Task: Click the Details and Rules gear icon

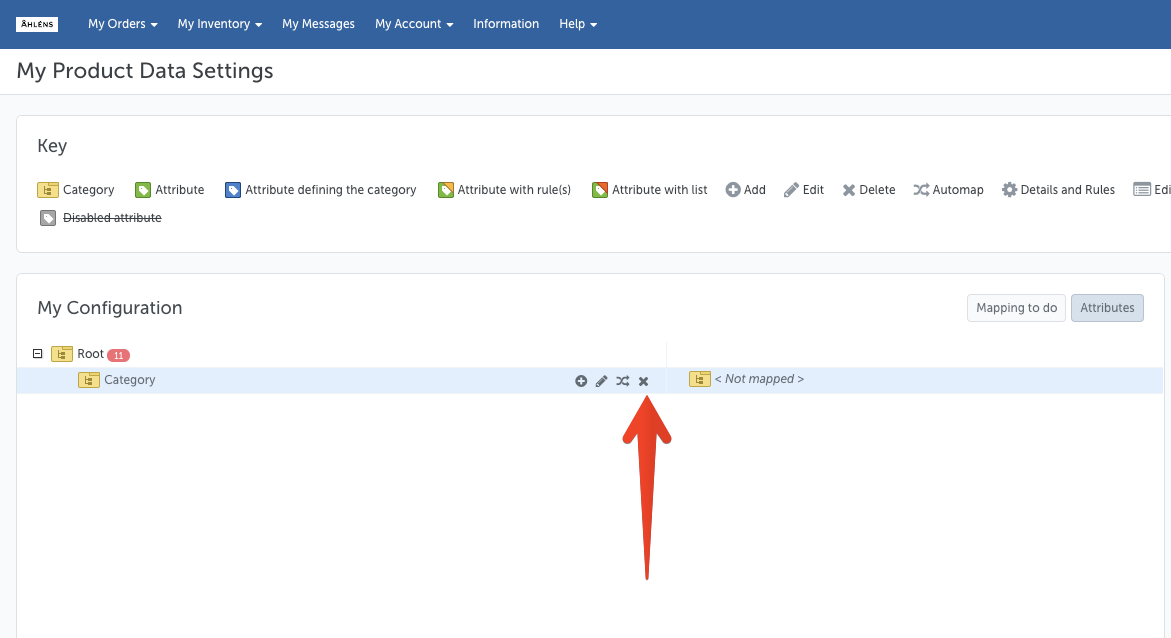Action: coord(1009,190)
